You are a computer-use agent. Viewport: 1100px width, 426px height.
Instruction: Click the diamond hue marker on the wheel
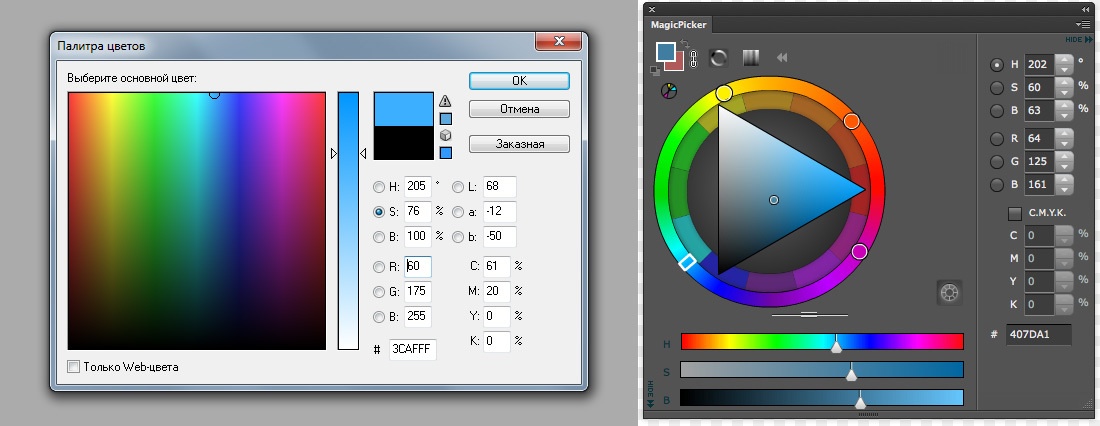[688, 262]
